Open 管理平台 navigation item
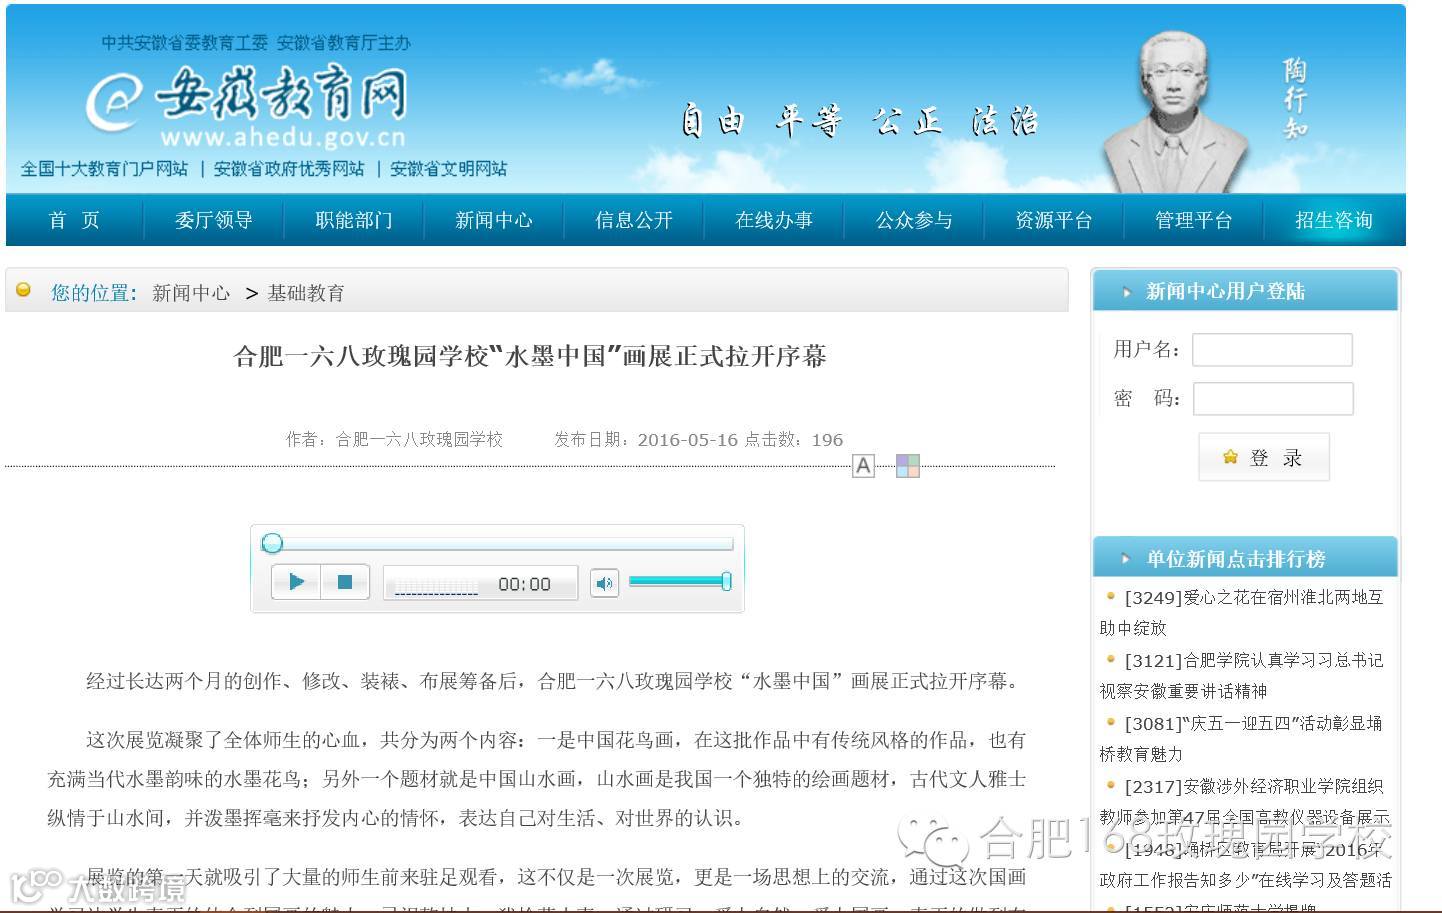 pos(1194,220)
